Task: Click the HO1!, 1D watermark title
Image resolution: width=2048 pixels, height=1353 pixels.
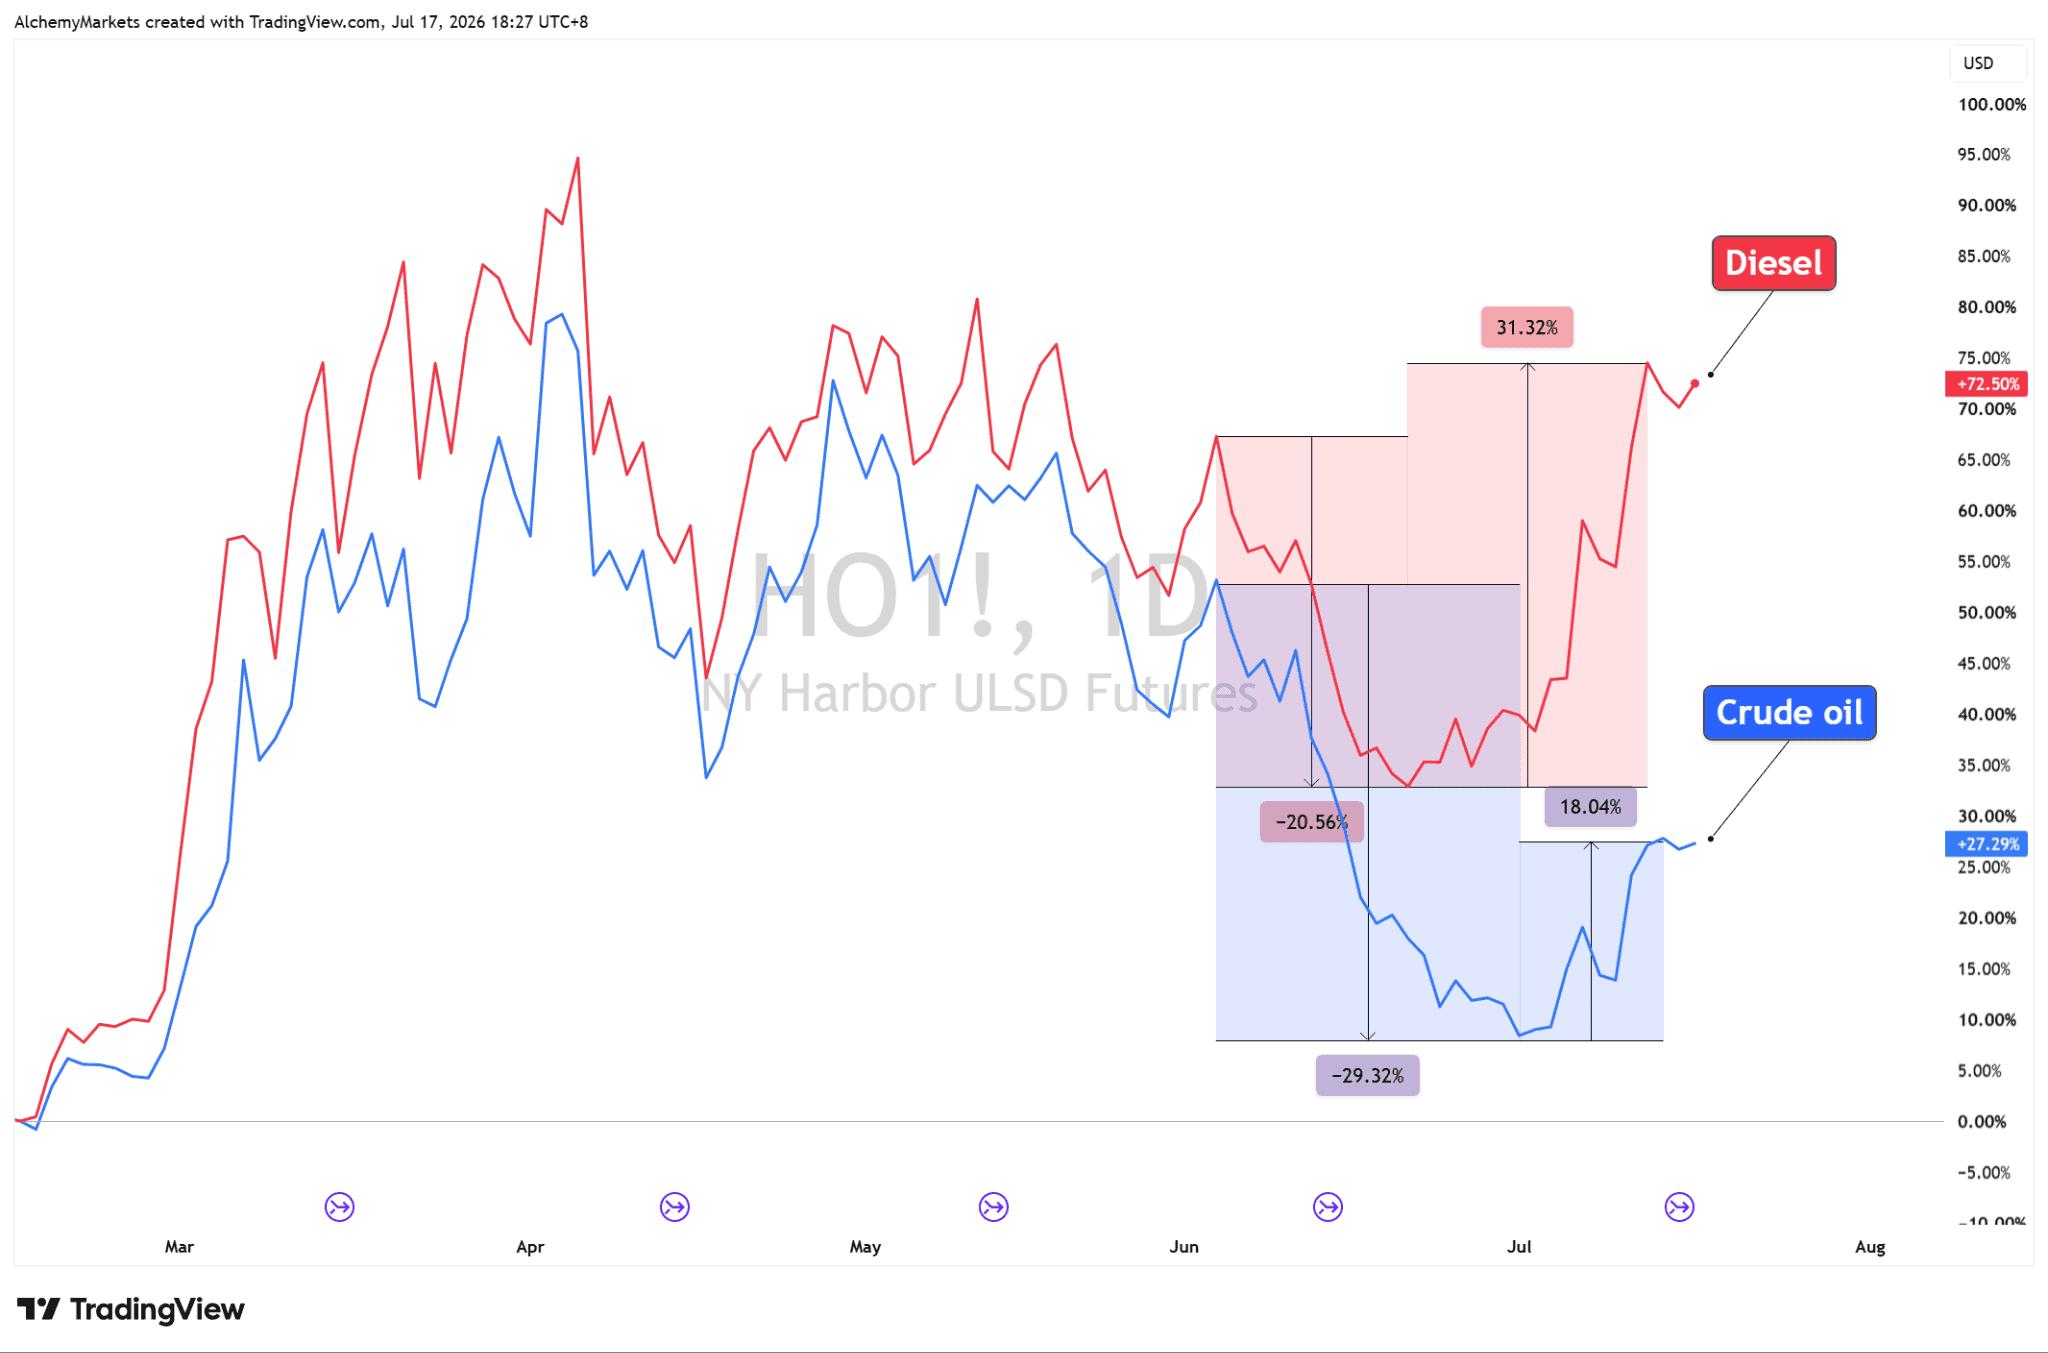Action: [980, 598]
